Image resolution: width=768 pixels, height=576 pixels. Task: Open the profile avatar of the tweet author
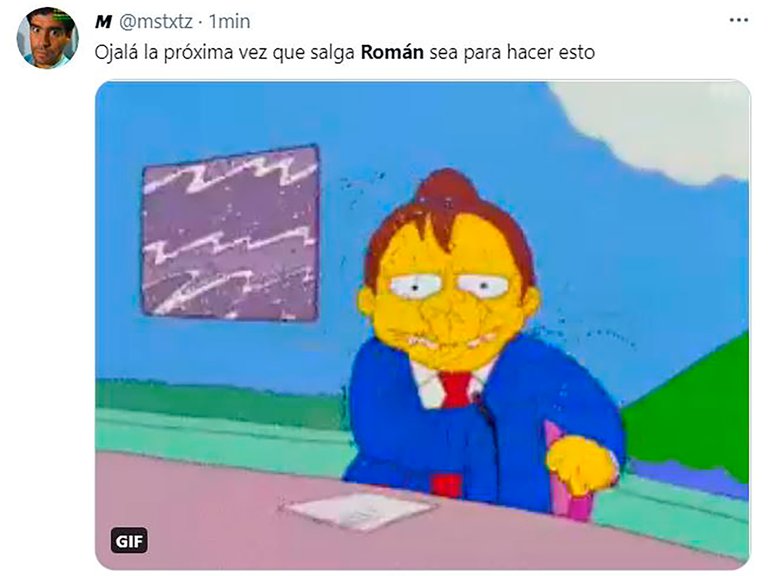[x=48, y=38]
